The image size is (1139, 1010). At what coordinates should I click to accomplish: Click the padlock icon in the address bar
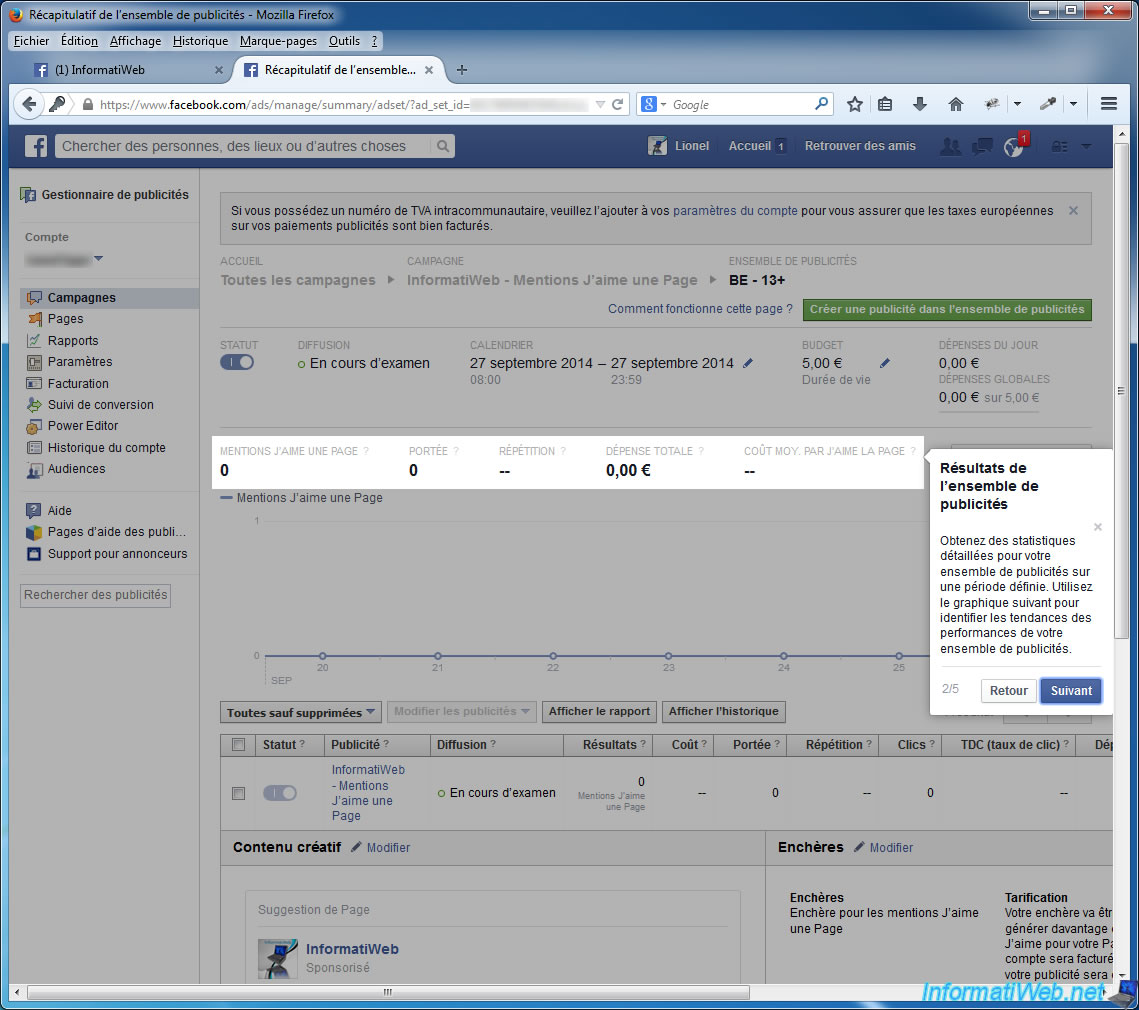[88, 105]
